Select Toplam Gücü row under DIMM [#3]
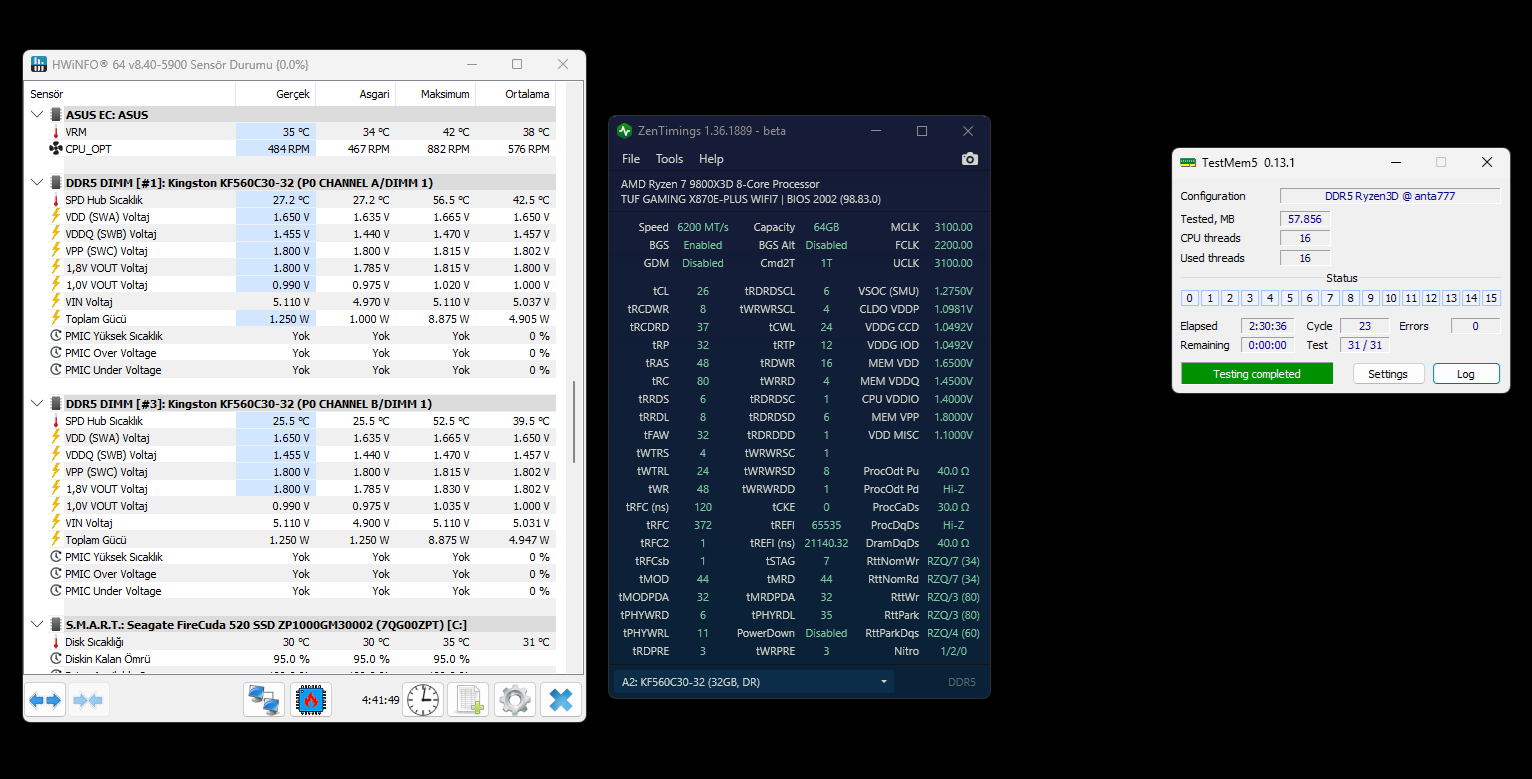 coord(290,540)
